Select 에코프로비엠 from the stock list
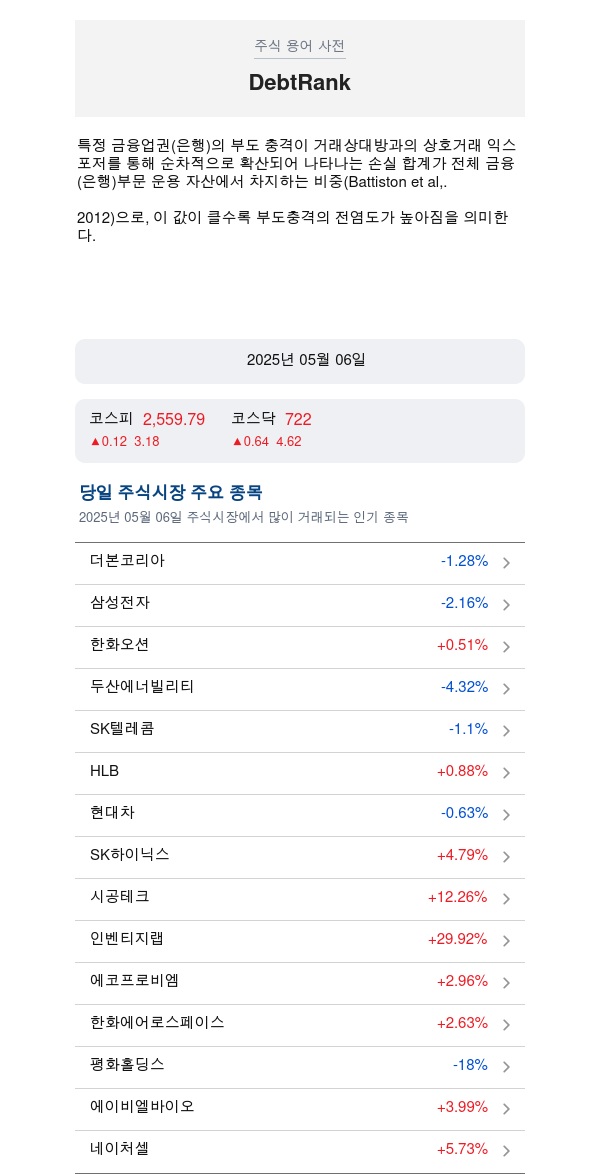This screenshot has height=1174, width=600. pyautogui.click(x=300, y=983)
